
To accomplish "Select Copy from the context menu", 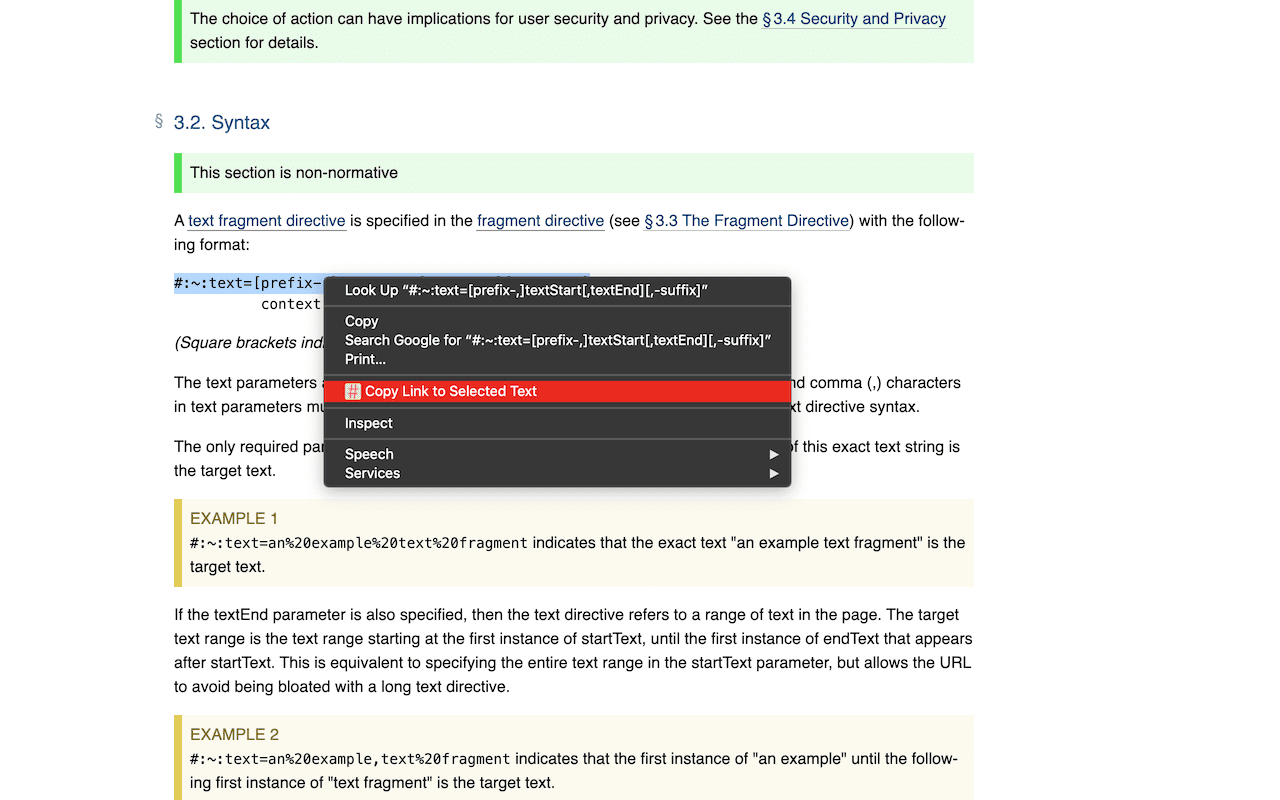I will click(361, 321).
